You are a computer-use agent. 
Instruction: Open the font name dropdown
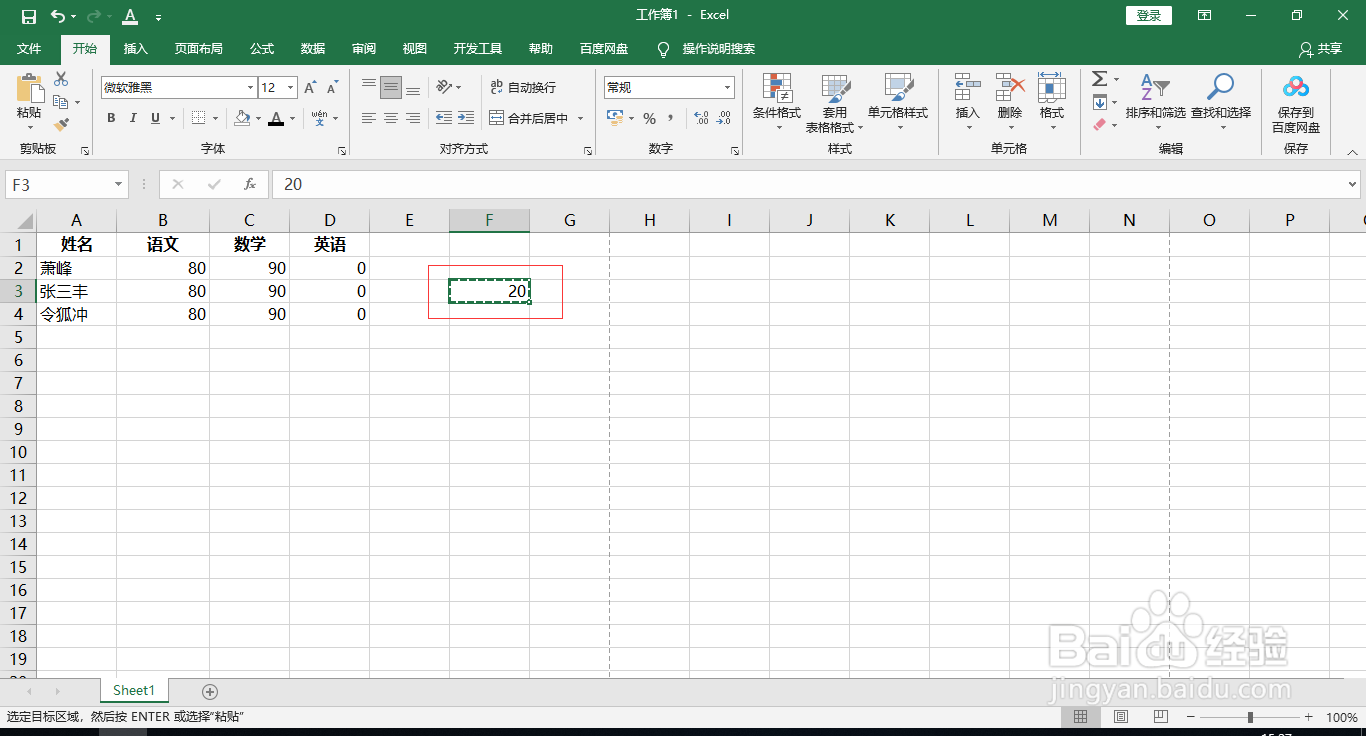250,88
